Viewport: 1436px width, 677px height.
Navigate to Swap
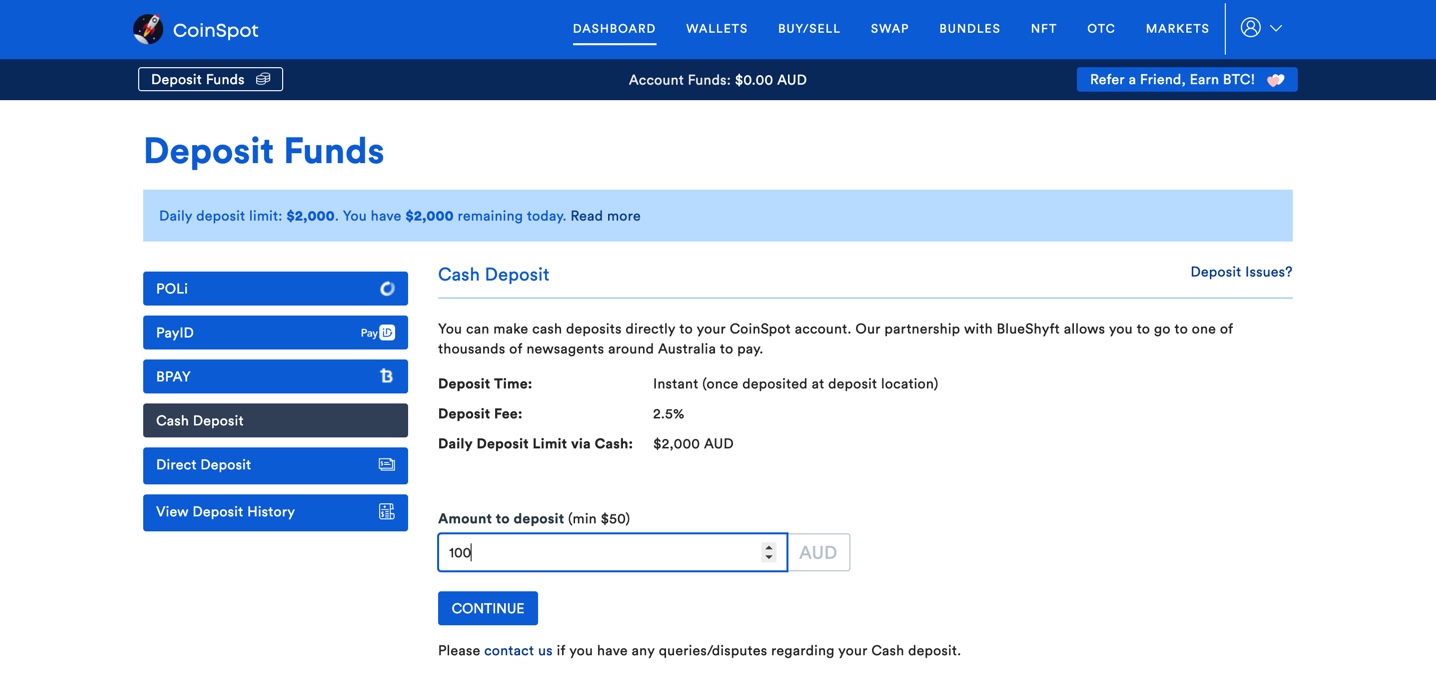click(x=890, y=29)
